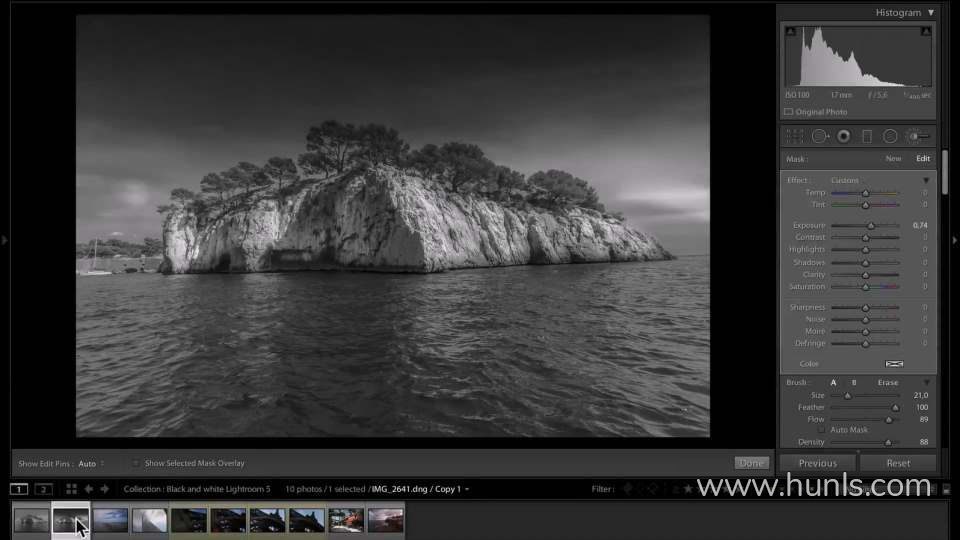Enable the Auto Mask checkbox
Viewport: 960px width, 540px height.
pyautogui.click(x=822, y=430)
